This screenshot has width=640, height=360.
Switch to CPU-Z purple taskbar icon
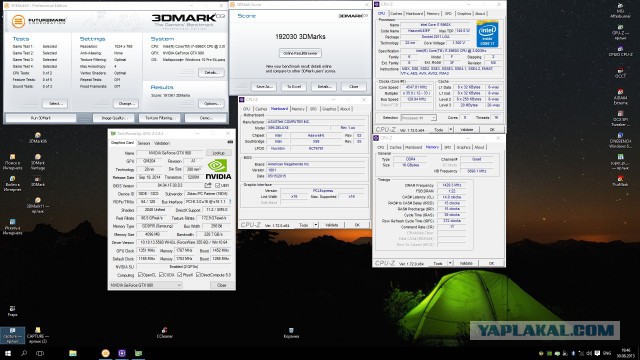[122, 353]
